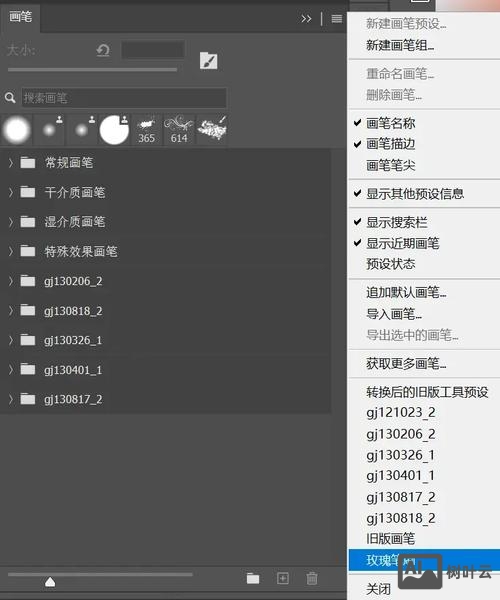Click the 干介质画笔 folder icon

point(28,192)
